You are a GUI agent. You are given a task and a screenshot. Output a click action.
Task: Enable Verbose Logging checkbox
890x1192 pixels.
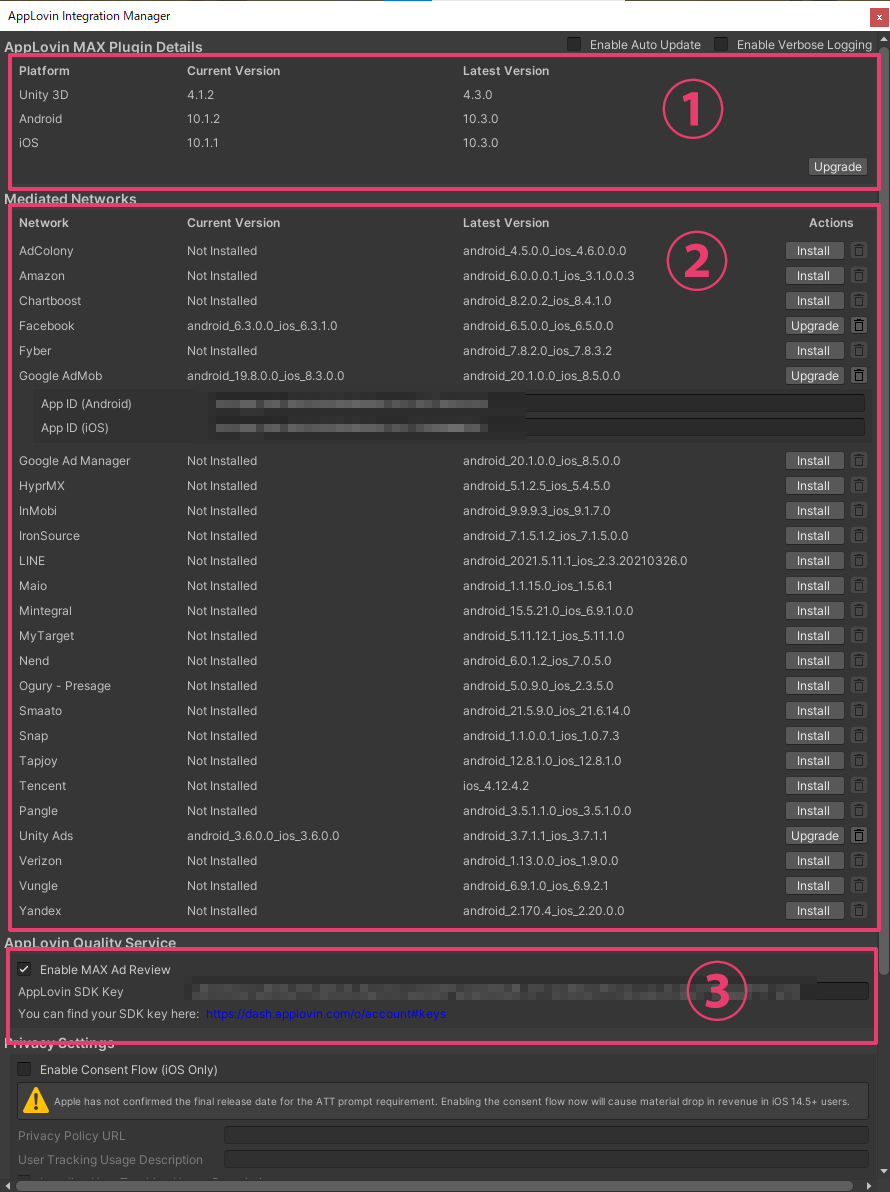(721, 44)
